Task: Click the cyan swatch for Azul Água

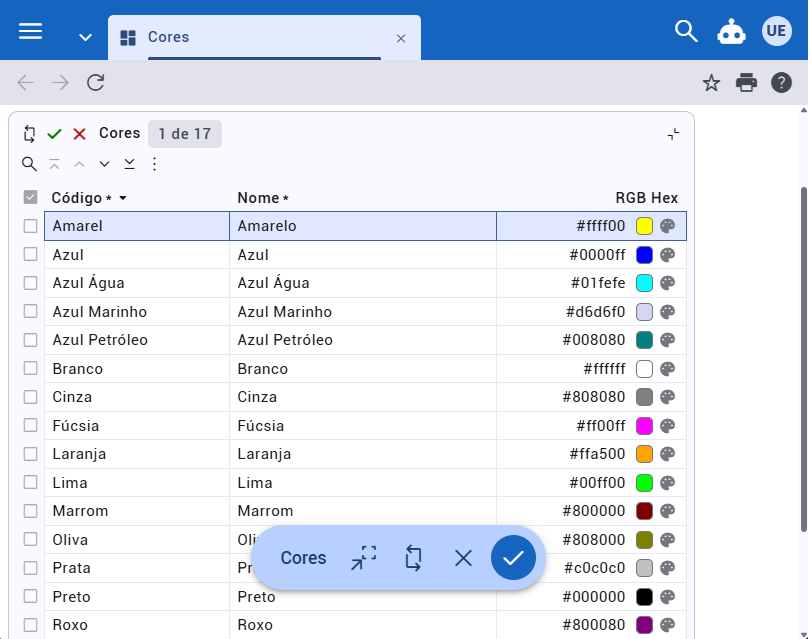Action: (644, 283)
